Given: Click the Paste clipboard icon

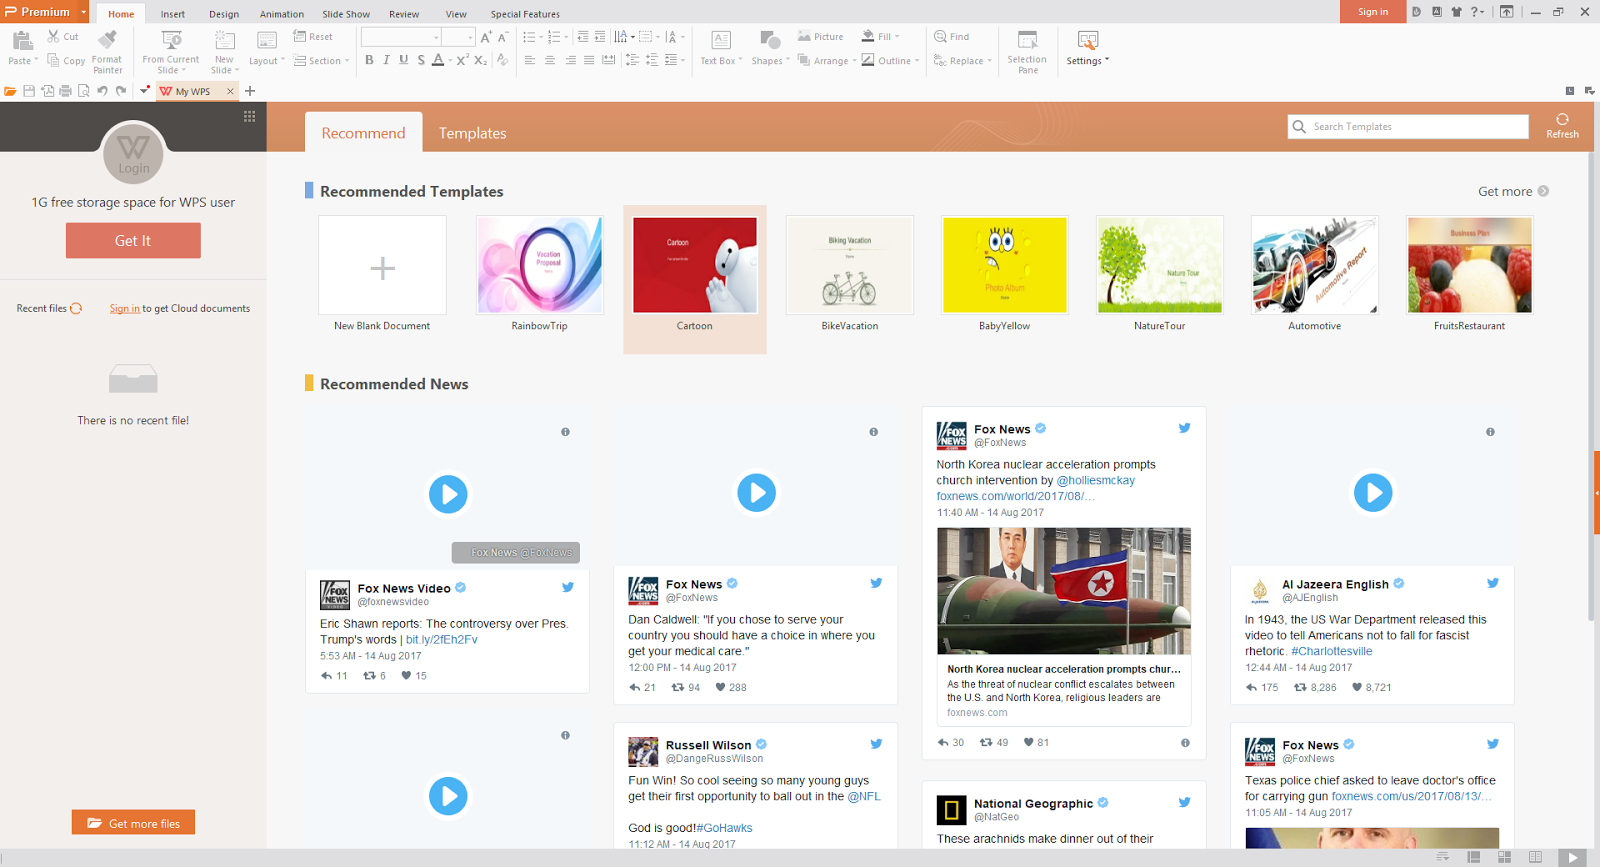Looking at the screenshot, I should tap(22, 41).
